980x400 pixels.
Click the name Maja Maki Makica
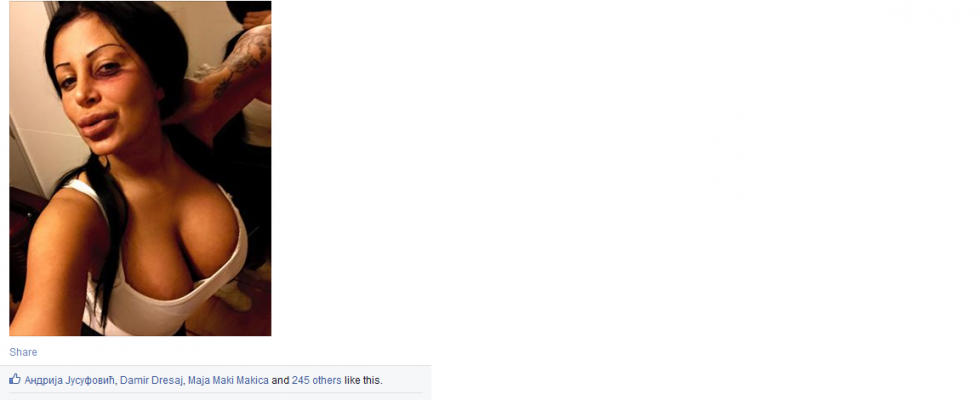coord(228,380)
